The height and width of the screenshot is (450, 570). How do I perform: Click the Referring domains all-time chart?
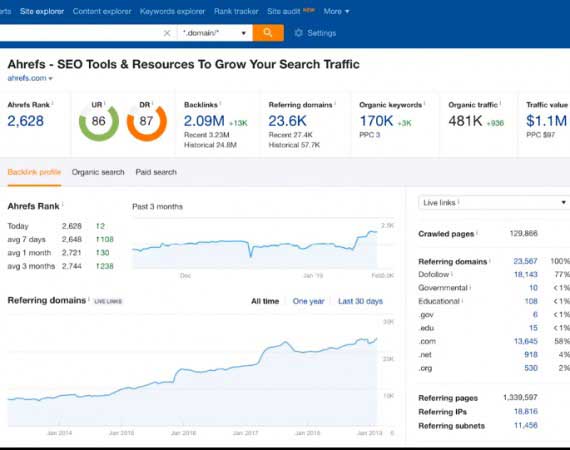pyautogui.click(x=192, y=371)
